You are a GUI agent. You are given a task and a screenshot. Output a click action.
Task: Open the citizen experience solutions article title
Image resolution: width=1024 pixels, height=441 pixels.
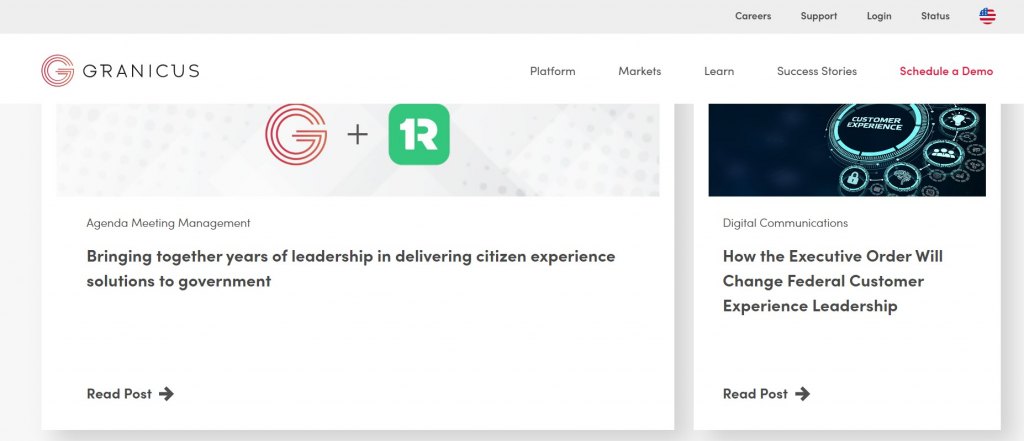(x=350, y=268)
